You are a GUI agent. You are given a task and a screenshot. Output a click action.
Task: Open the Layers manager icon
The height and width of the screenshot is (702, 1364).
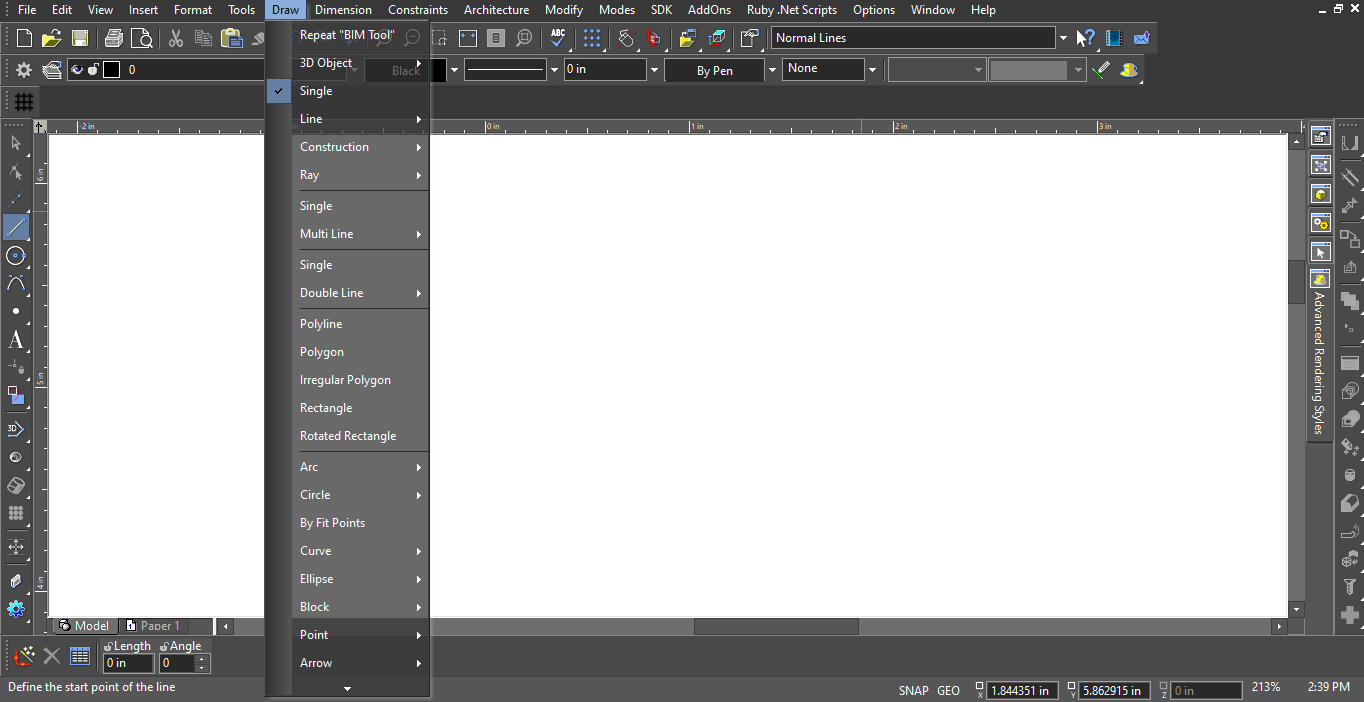coord(52,70)
